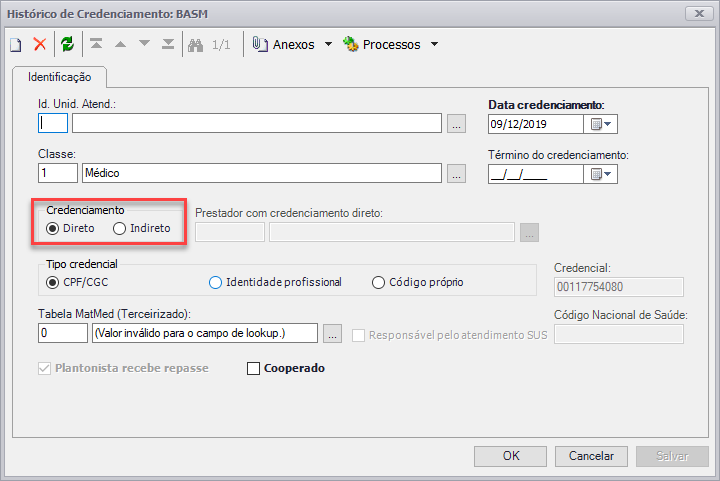Go to next record down arrow
This screenshot has height=481, width=720.
[x=144, y=44]
